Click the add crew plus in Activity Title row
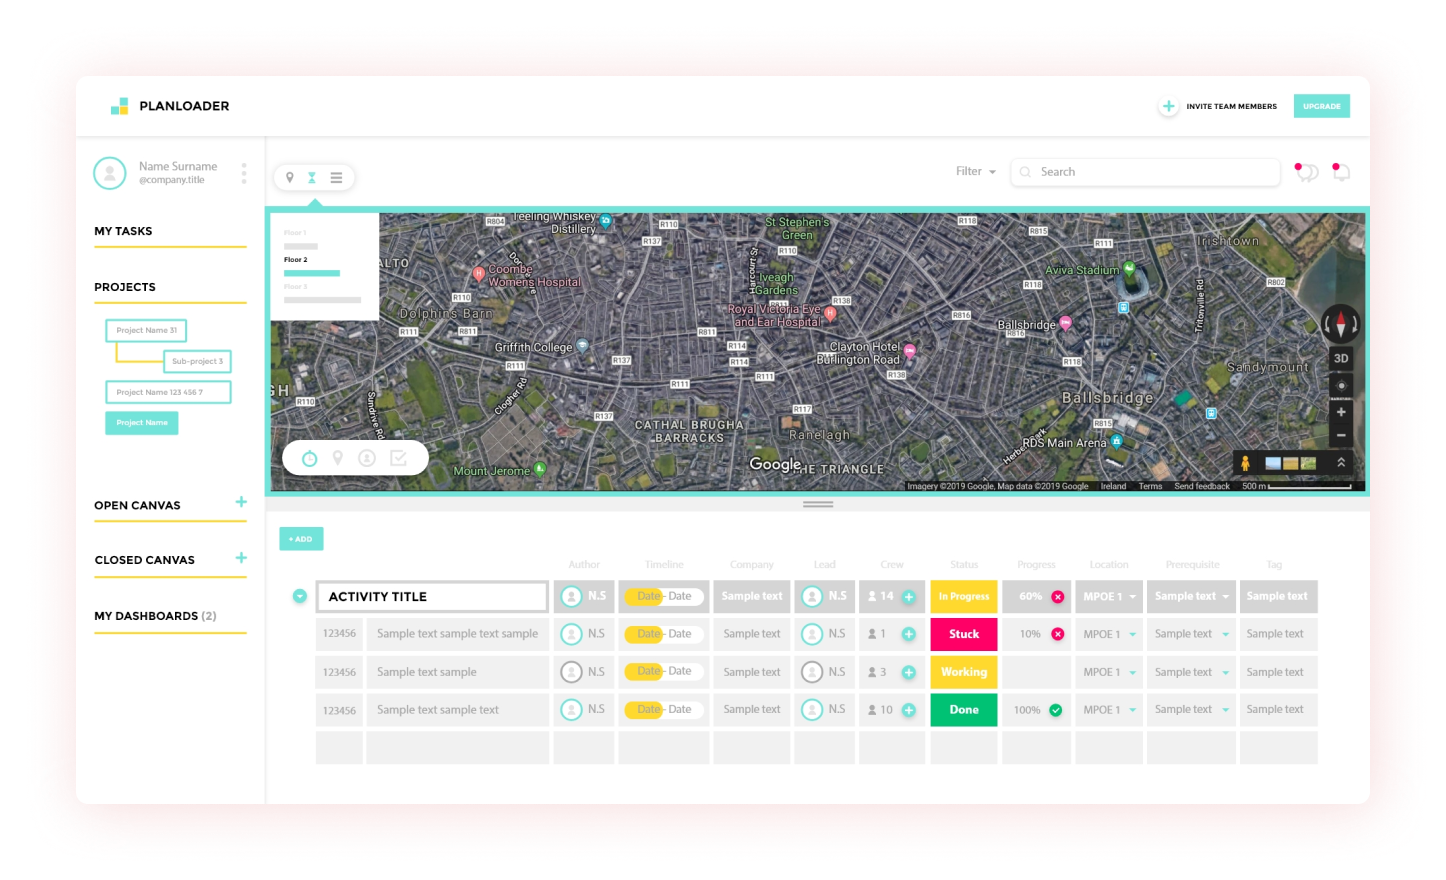 coord(909,597)
